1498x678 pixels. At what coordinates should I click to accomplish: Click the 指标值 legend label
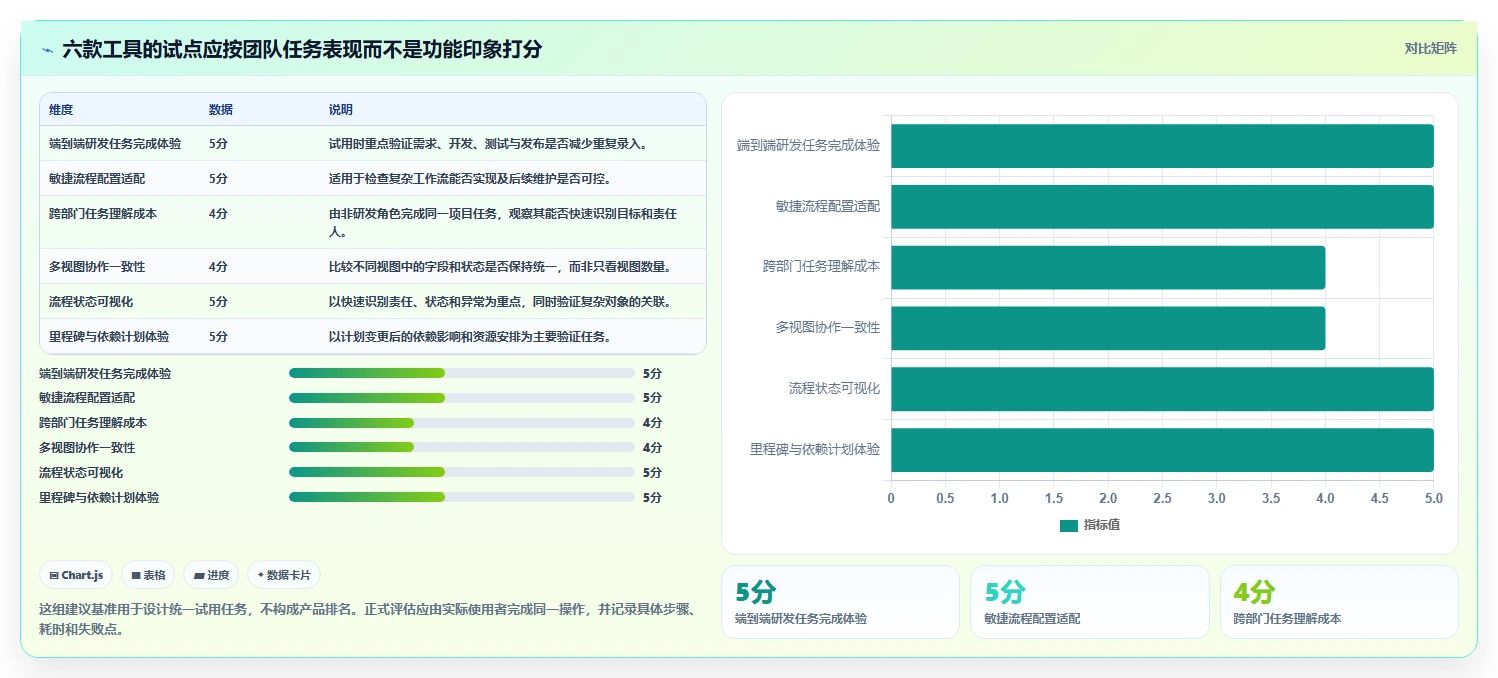tap(1102, 525)
